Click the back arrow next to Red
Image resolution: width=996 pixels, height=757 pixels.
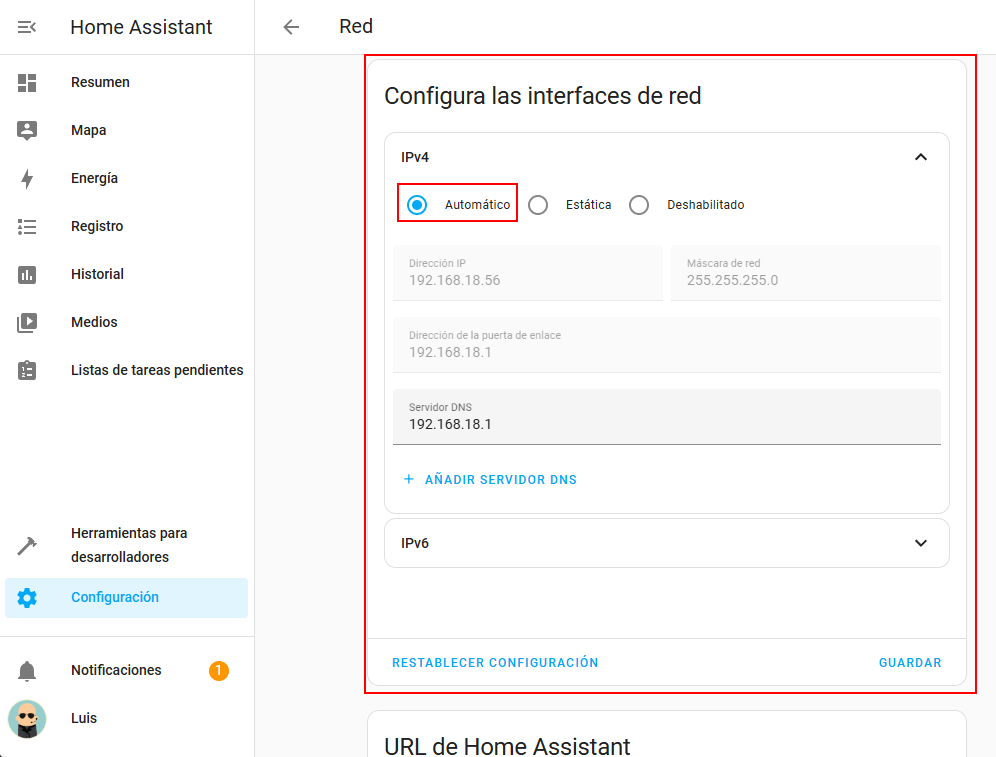click(291, 27)
